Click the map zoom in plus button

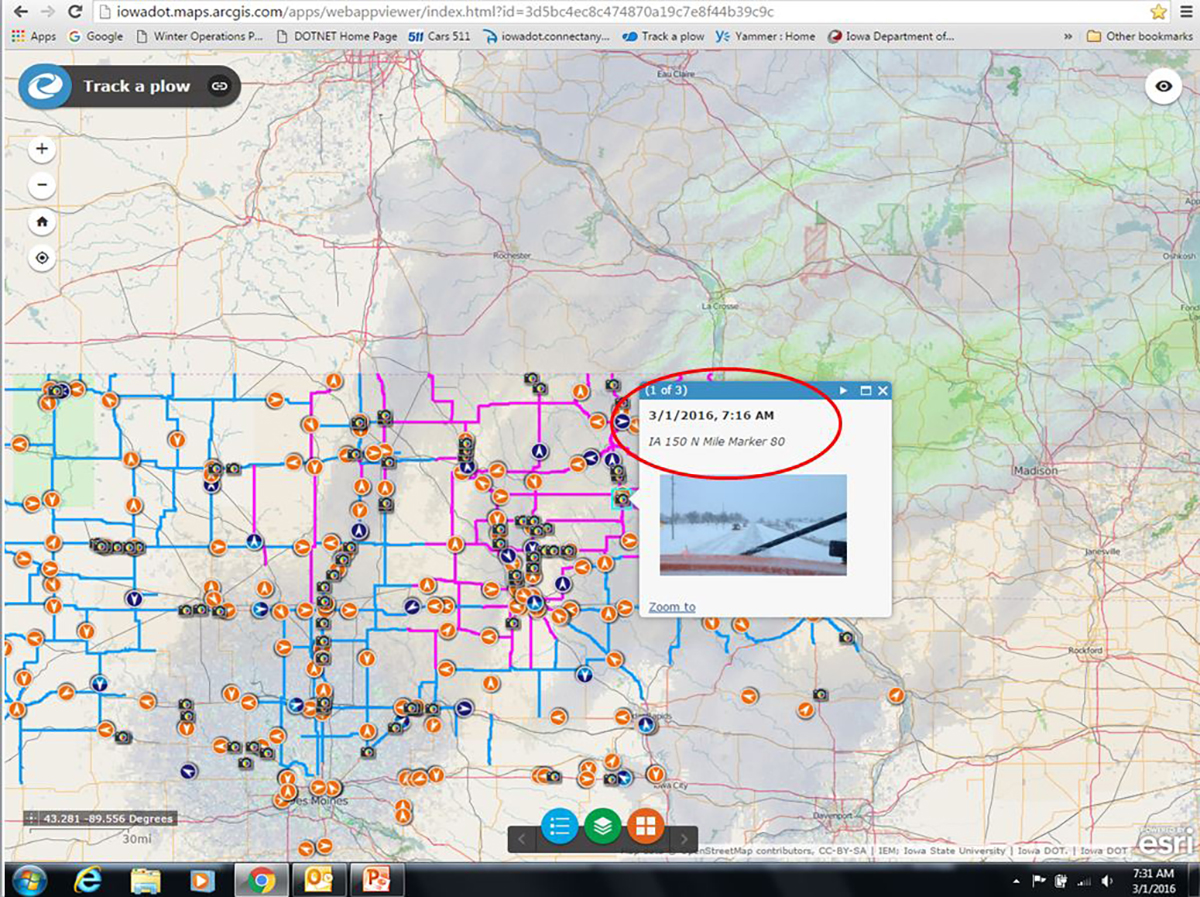pyautogui.click(x=42, y=150)
